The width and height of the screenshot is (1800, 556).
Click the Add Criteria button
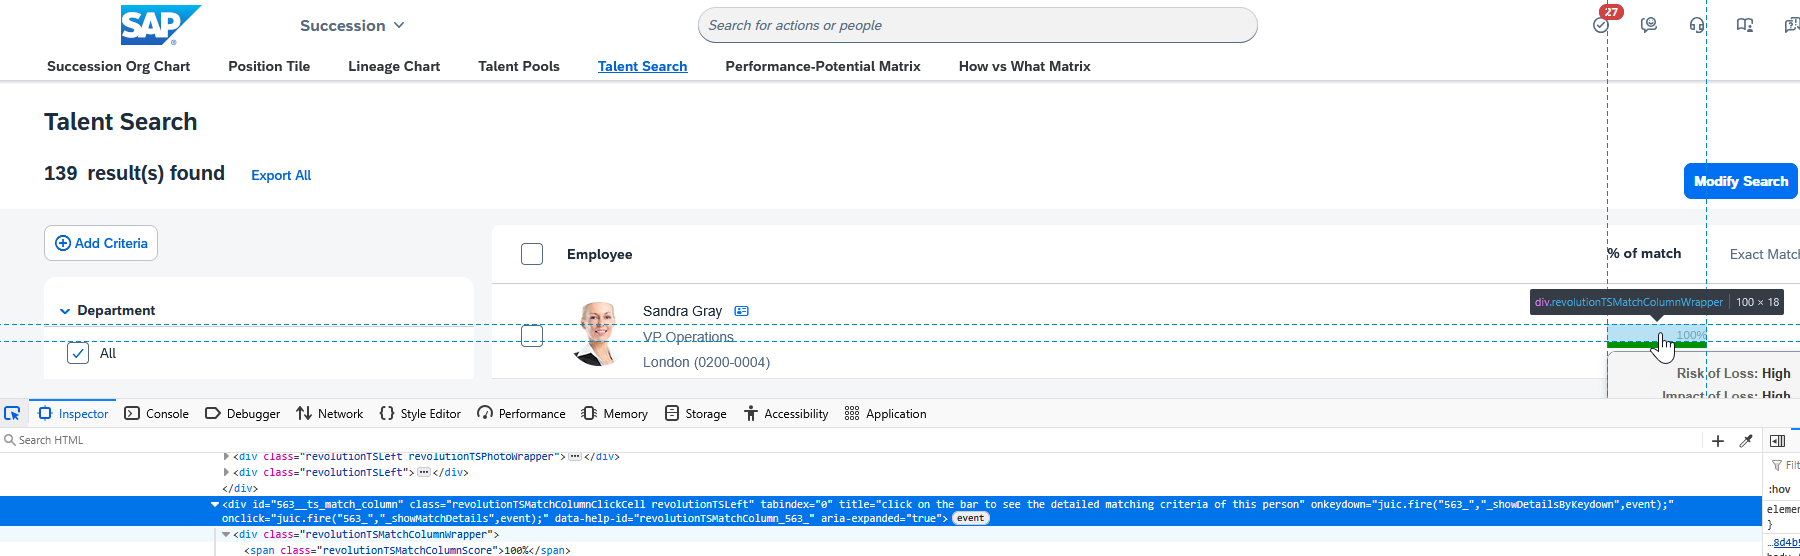(x=101, y=243)
